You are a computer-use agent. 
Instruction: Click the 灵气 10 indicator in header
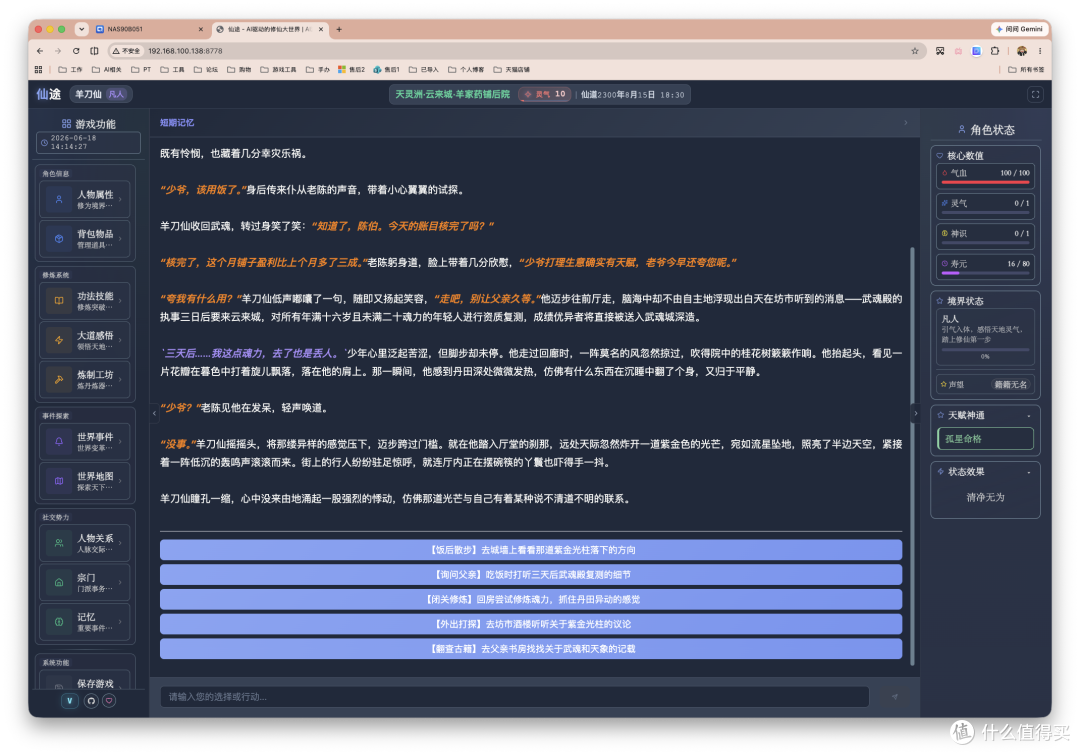[545, 94]
